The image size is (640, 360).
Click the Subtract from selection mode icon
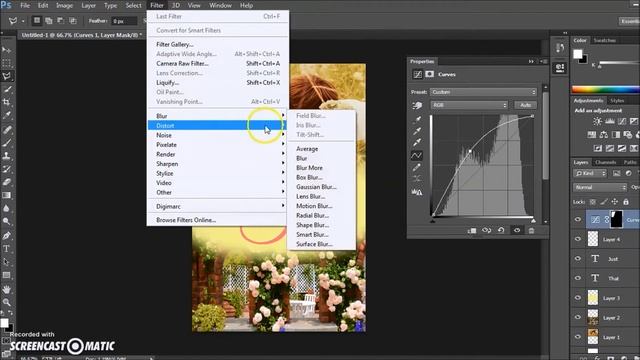coord(60,20)
